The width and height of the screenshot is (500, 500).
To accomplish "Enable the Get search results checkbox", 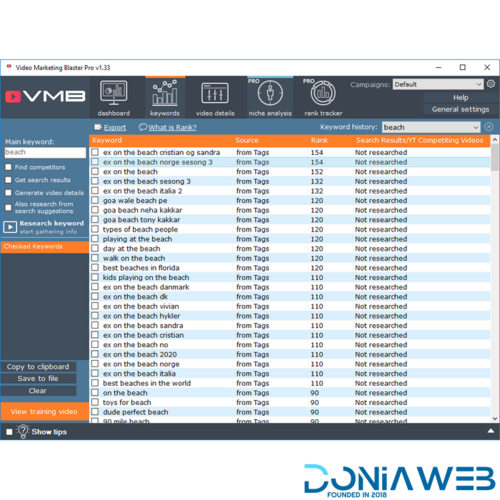I will pyautogui.click(x=8, y=180).
